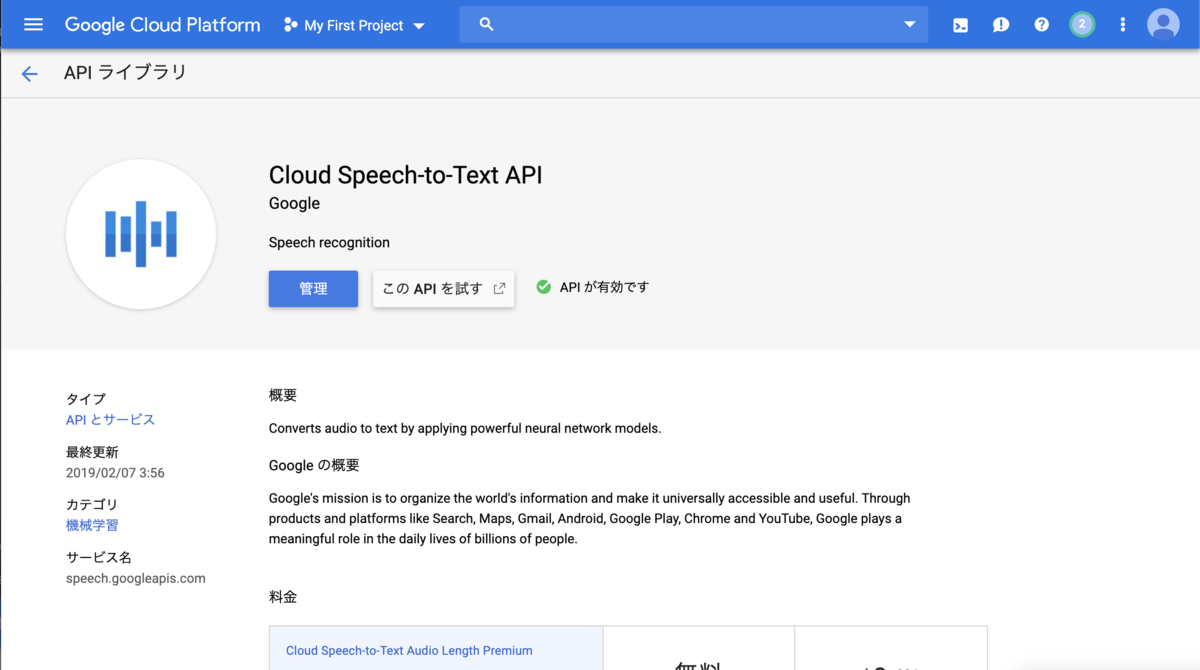Open the three-dot settings menu
This screenshot has height=670, width=1200.
tap(1123, 25)
